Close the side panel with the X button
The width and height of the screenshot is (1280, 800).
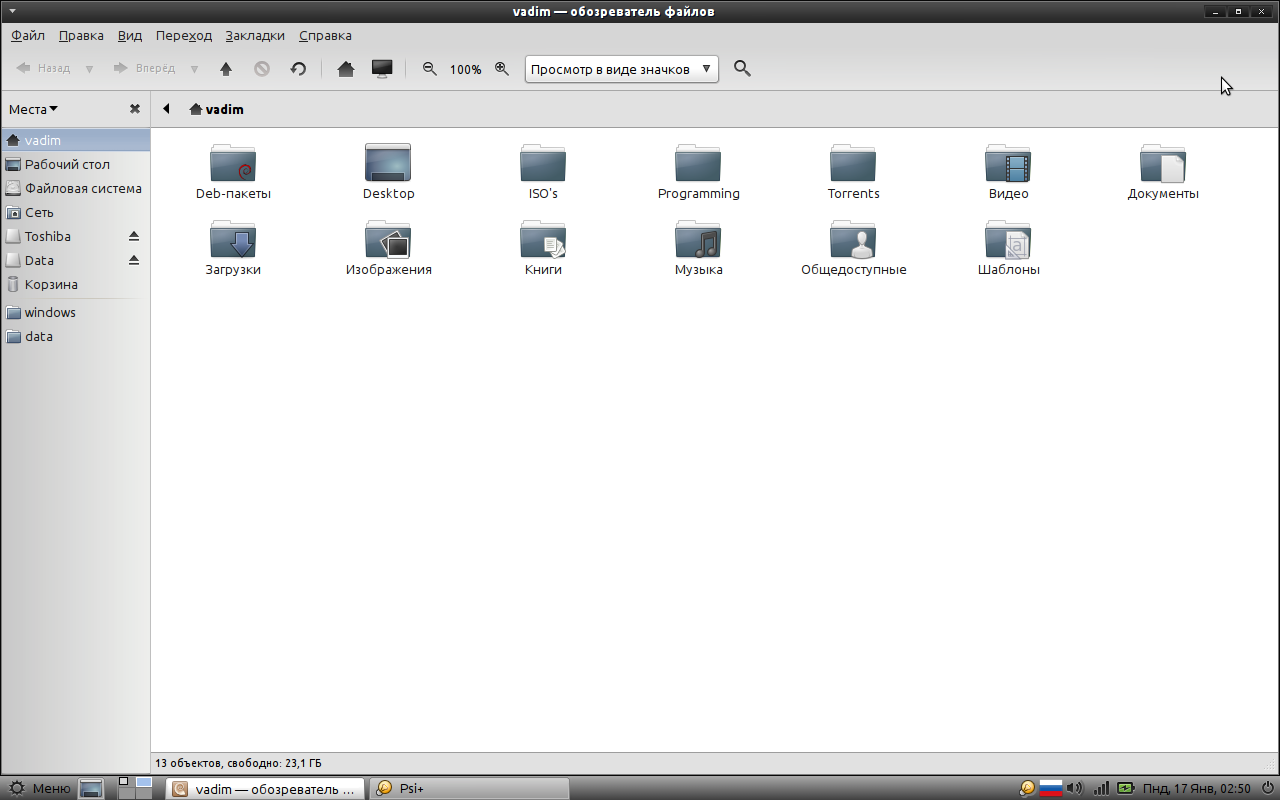tap(134, 108)
